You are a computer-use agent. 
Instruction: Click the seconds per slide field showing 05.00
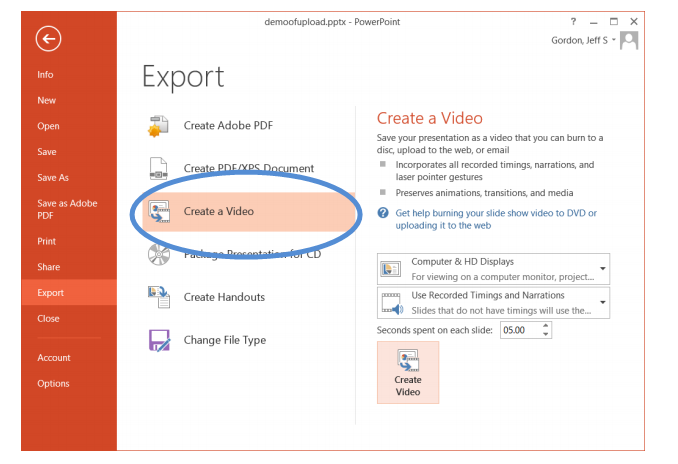(520, 330)
